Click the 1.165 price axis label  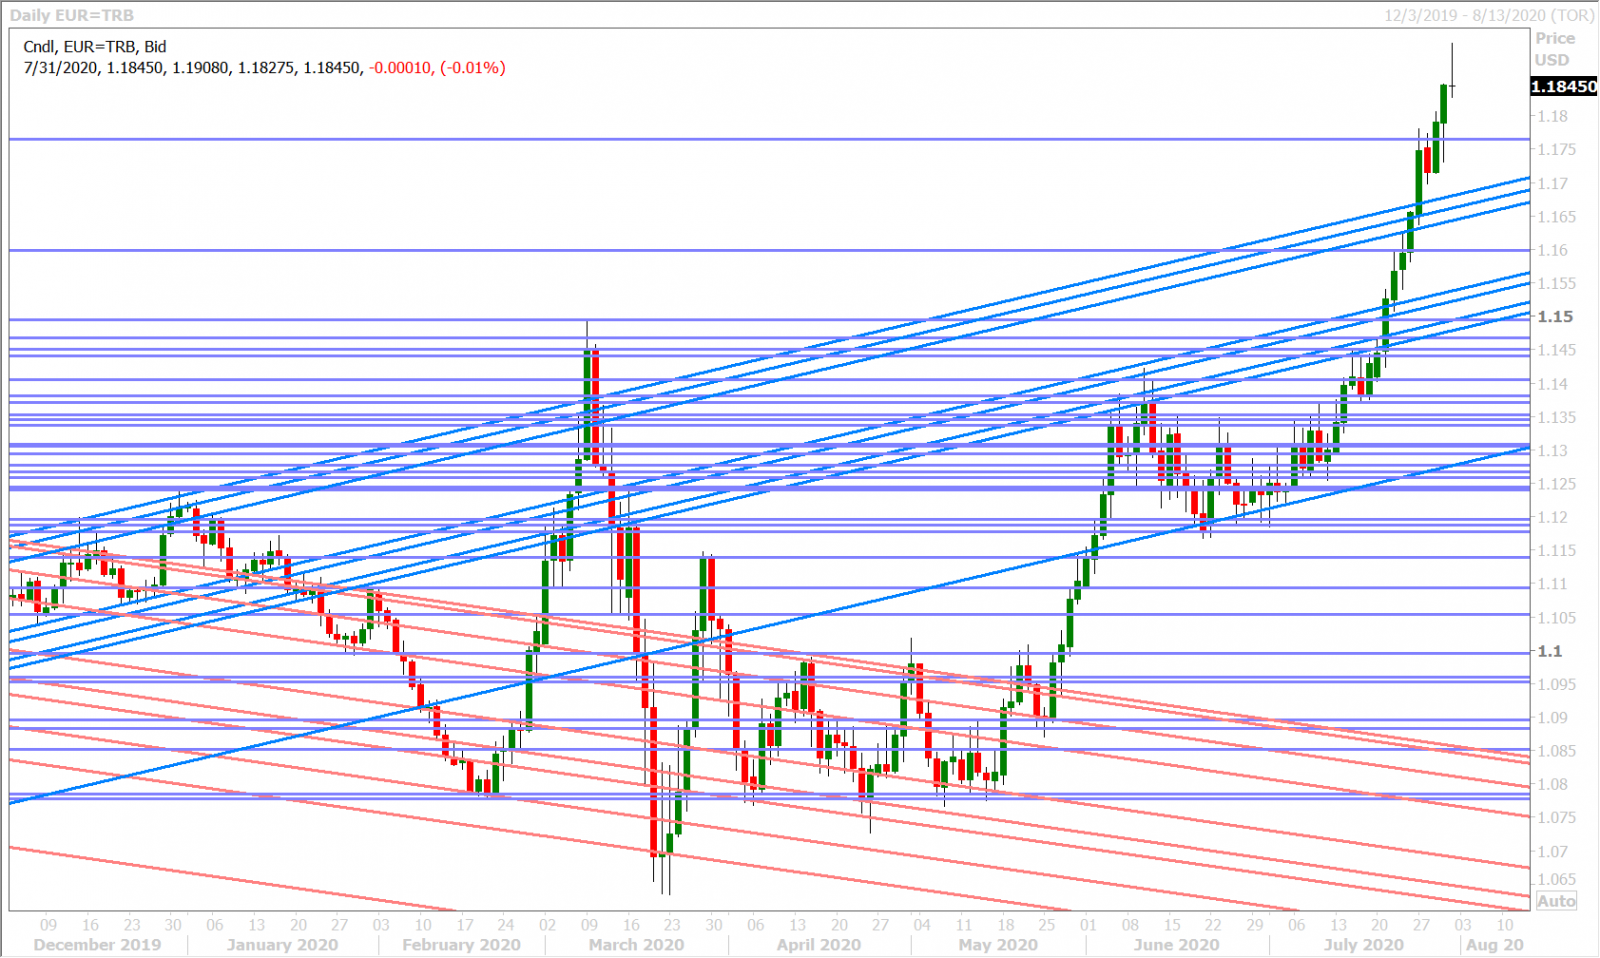pos(1557,217)
